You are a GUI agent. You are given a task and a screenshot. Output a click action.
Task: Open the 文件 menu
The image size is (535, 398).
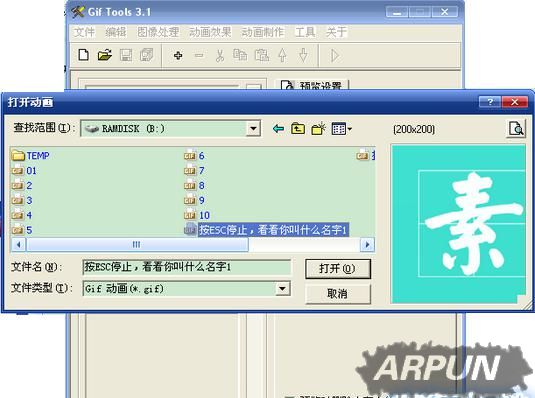tap(84, 32)
